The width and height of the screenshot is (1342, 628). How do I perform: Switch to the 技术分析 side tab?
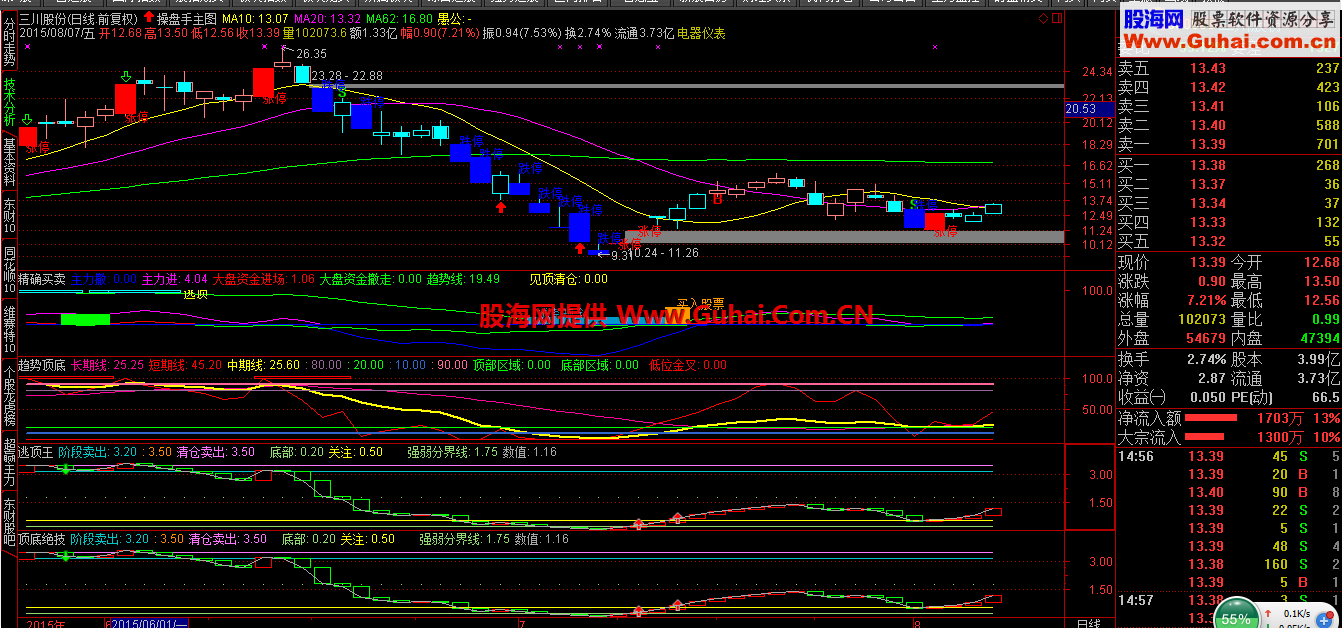point(9,100)
